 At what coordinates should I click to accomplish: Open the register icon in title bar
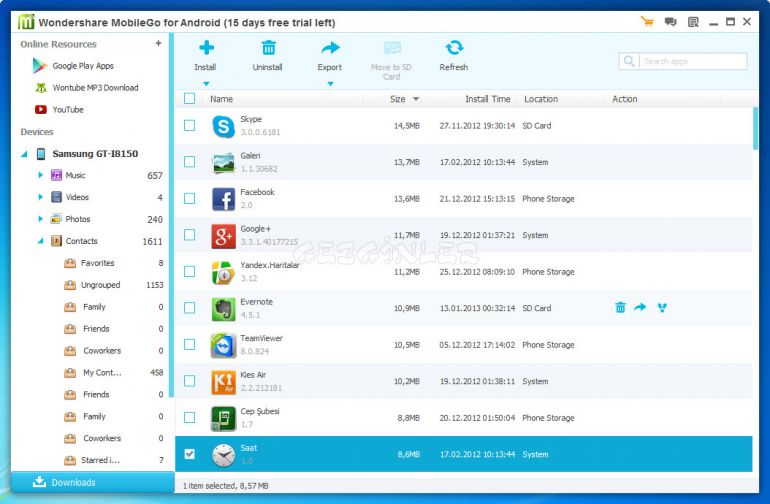coord(693,22)
